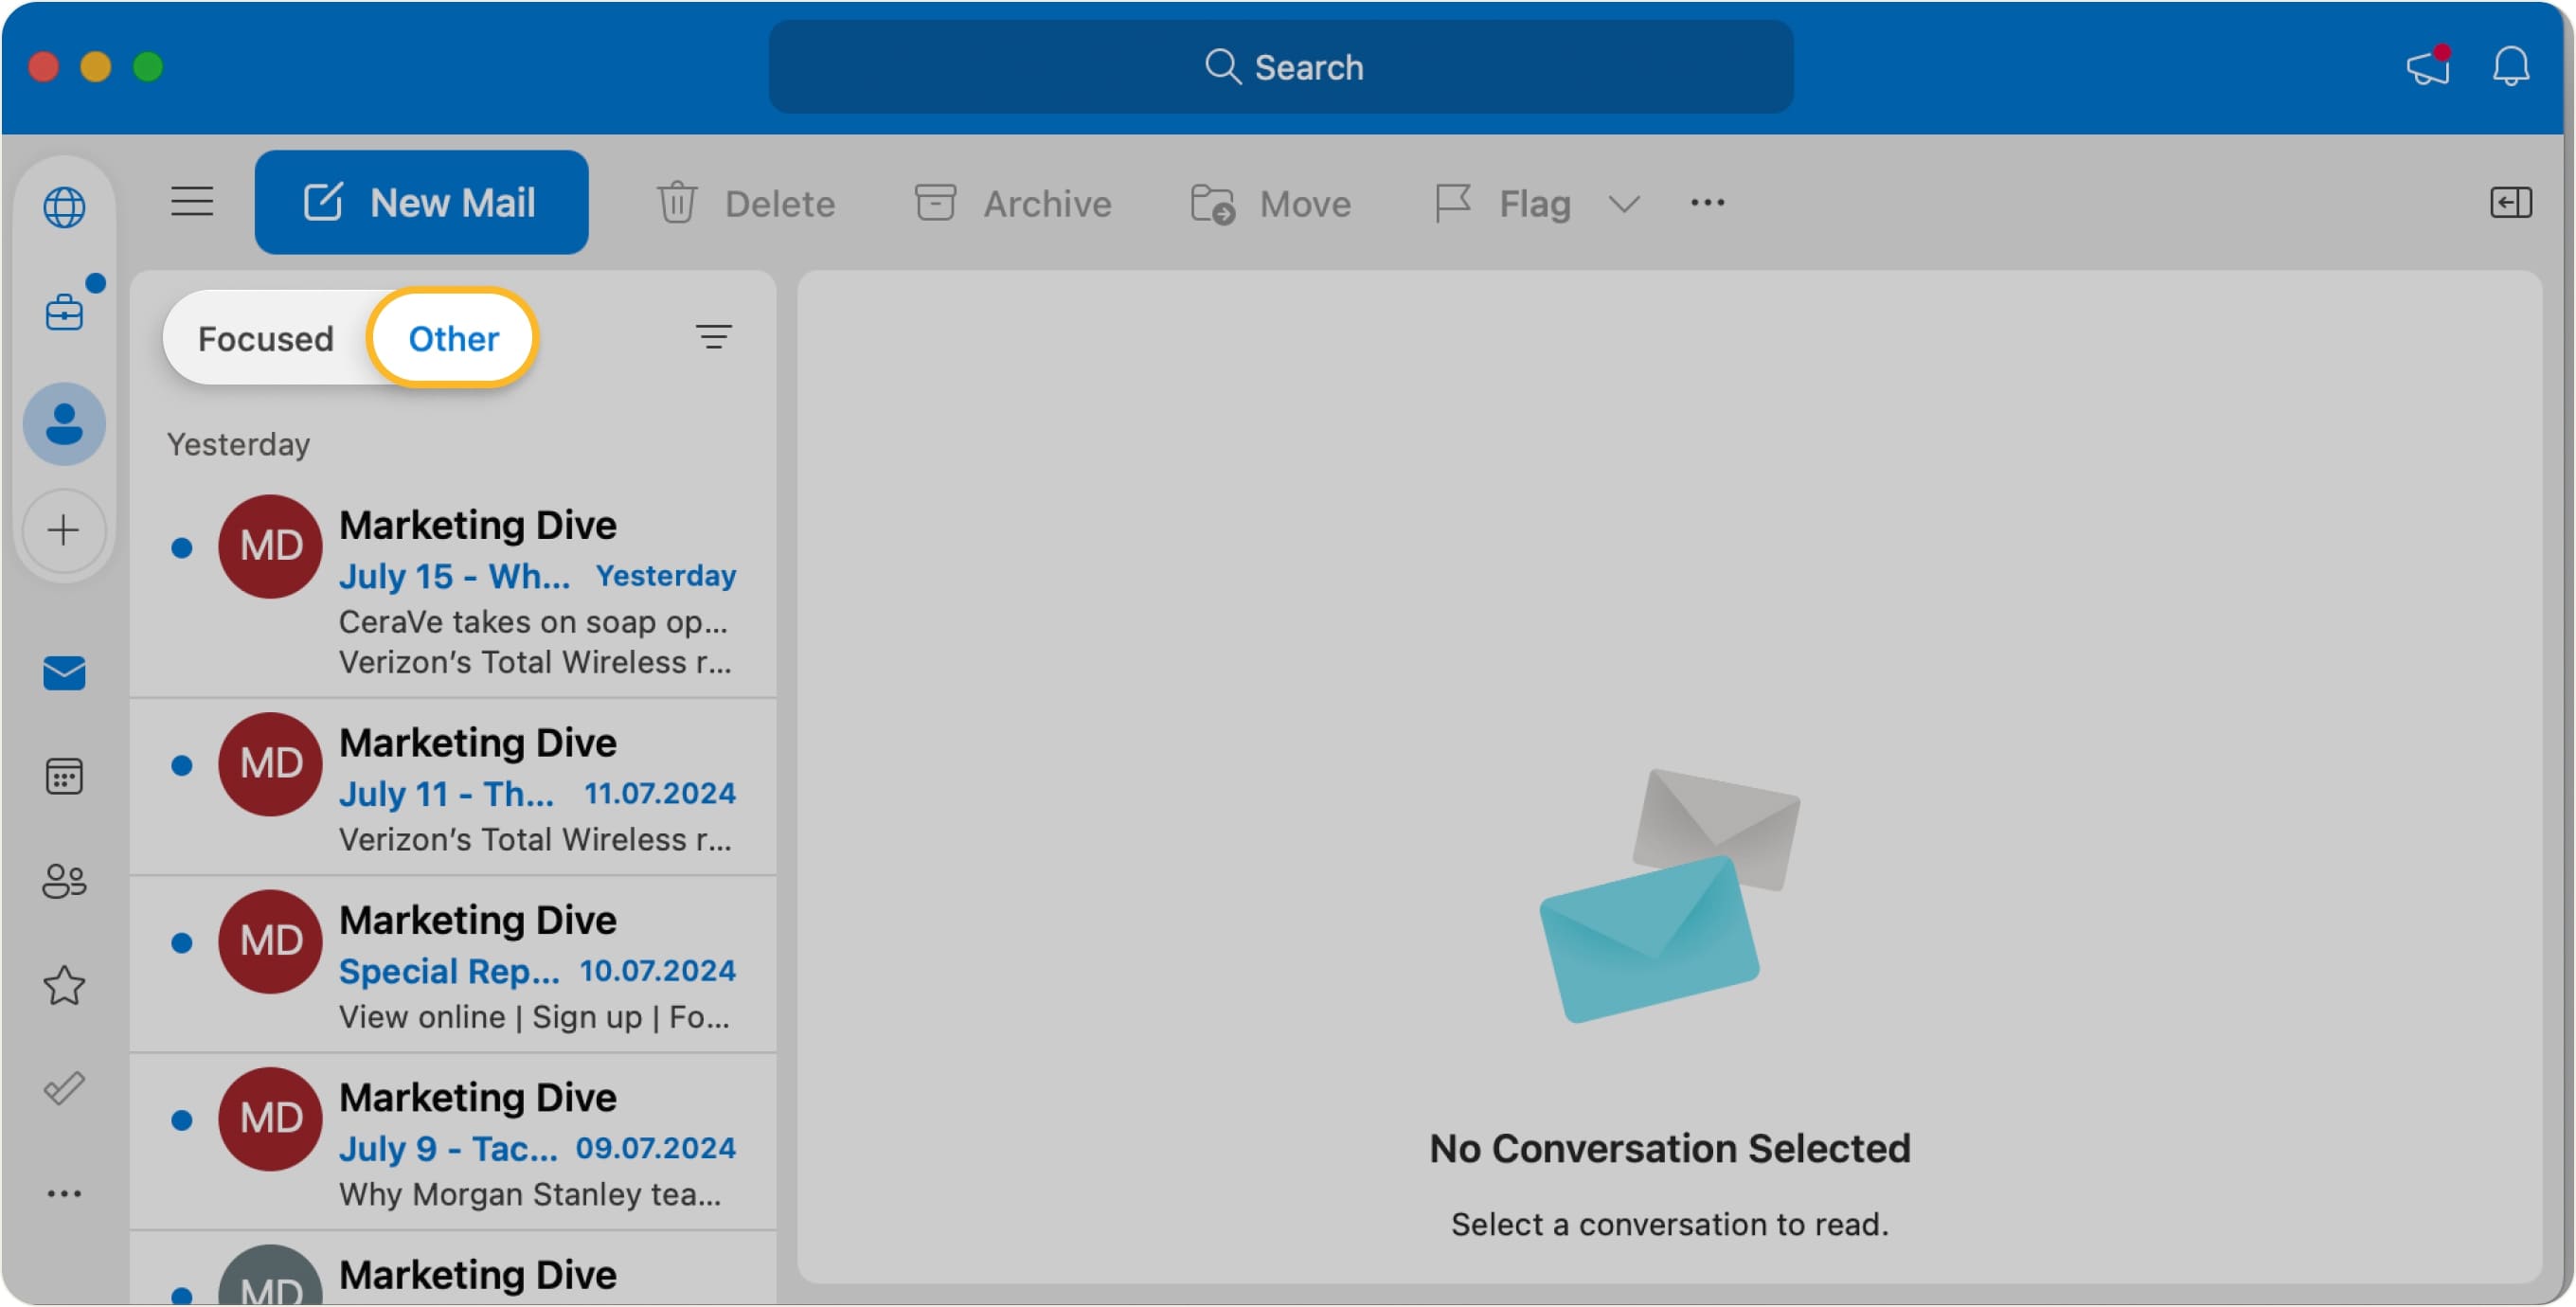Click the MD avatar on the 09.07.2024 email
Viewport: 2576px width, 1307px height.
[270, 1119]
